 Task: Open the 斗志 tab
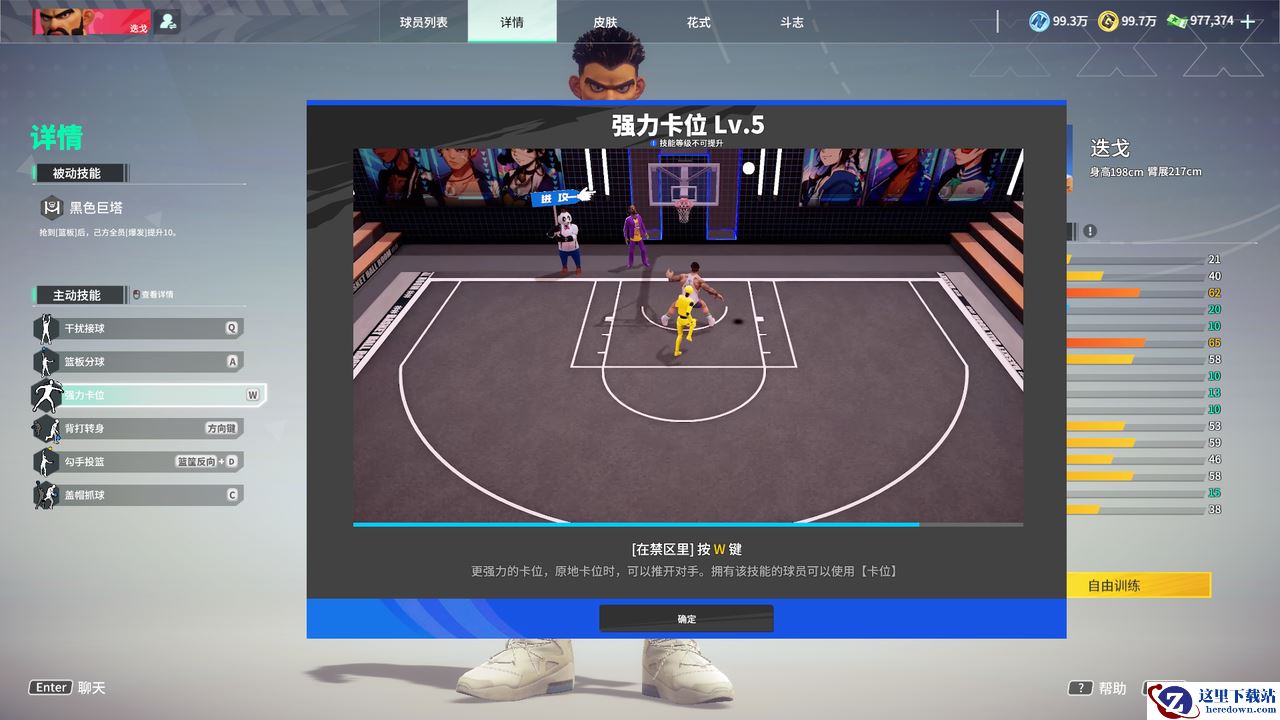point(791,22)
